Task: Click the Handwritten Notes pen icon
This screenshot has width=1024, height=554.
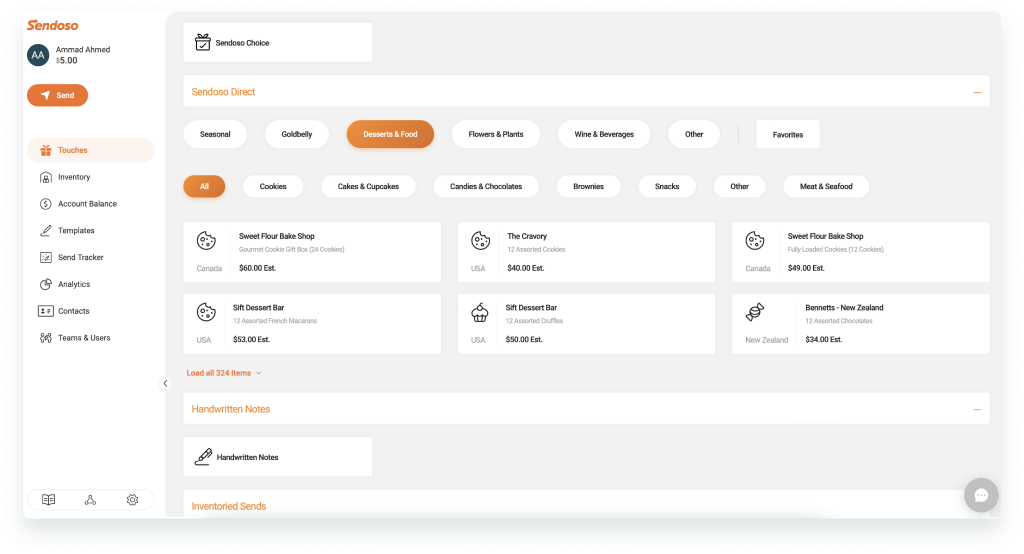Action: (x=203, y=457)
